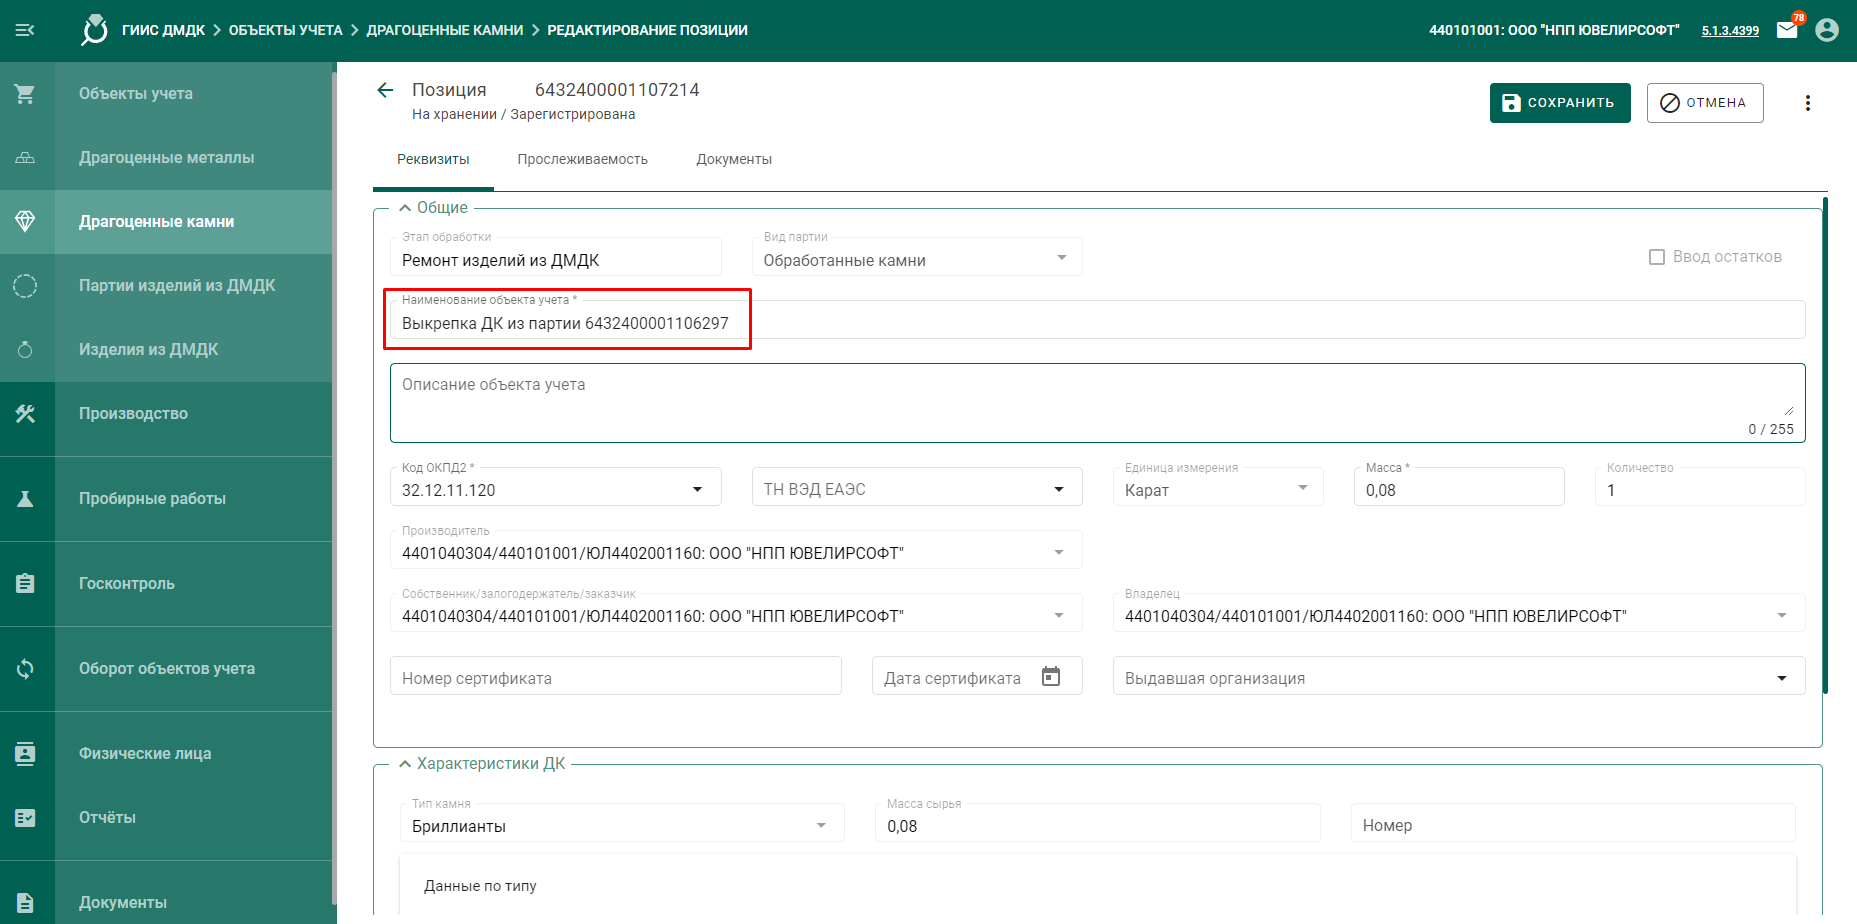1857x924 pixels.
Task: Open the user account avatar icon
Action: pyautogui.click(x=1827, y=30)
